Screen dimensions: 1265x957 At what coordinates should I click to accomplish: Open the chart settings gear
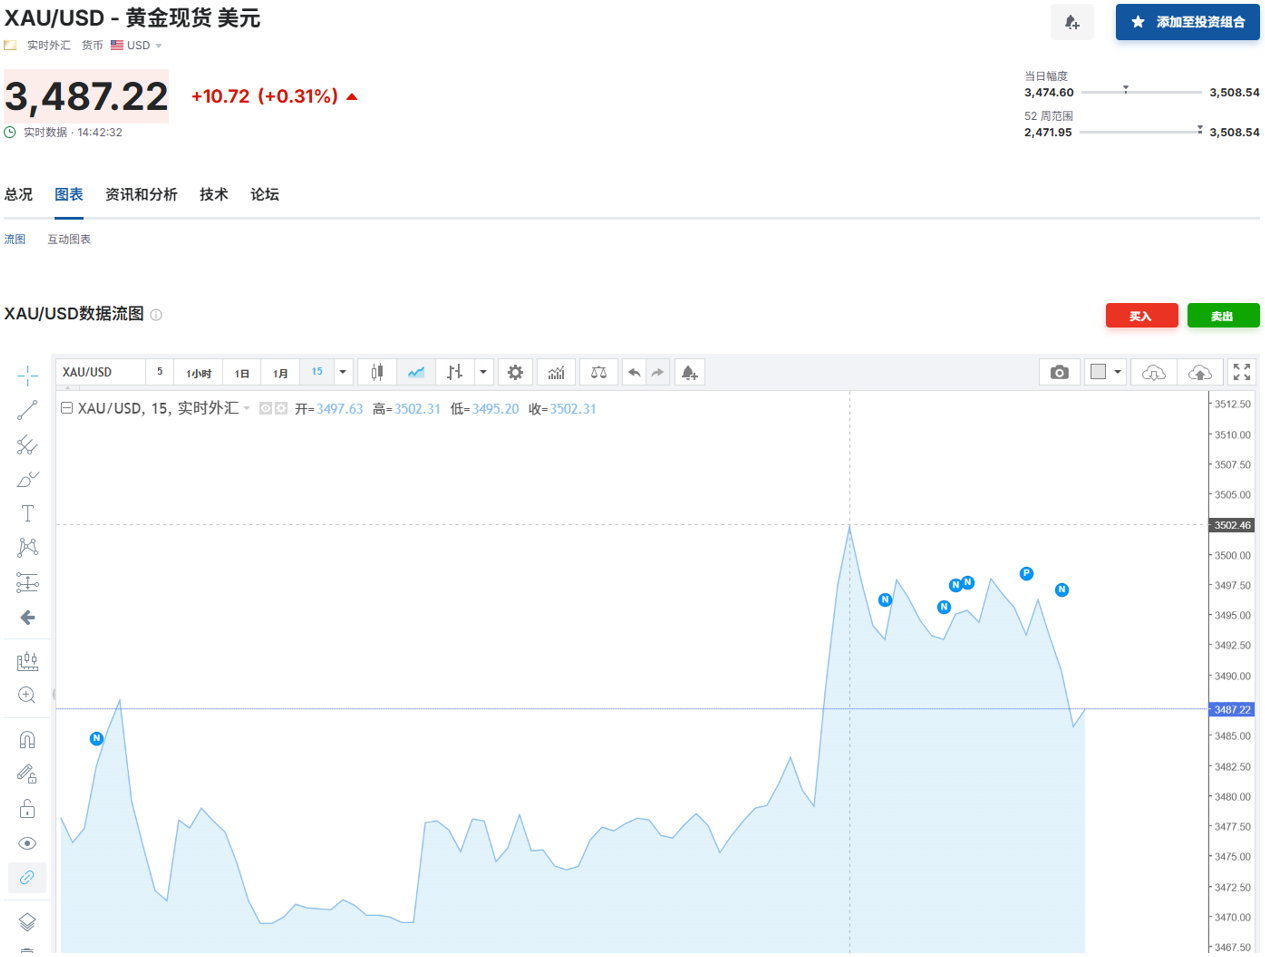pos(515,371)
